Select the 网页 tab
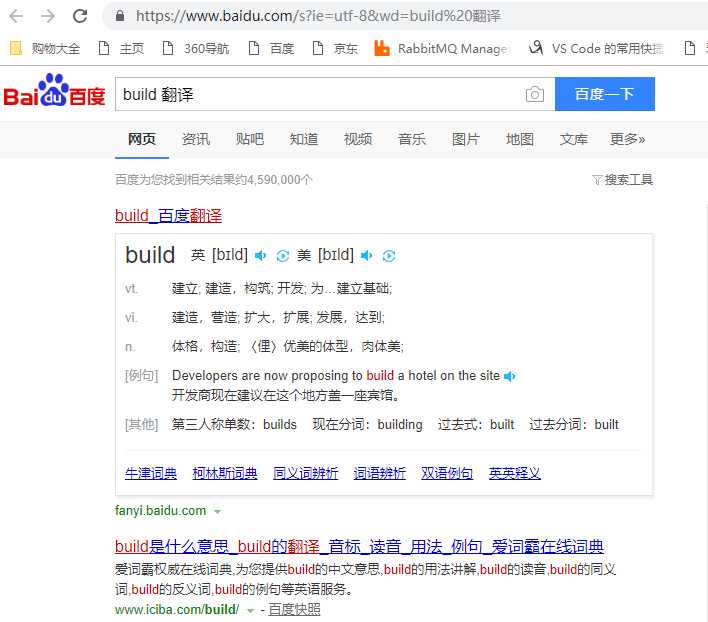The height and width of the screenshot is (622, 708). 142,139
